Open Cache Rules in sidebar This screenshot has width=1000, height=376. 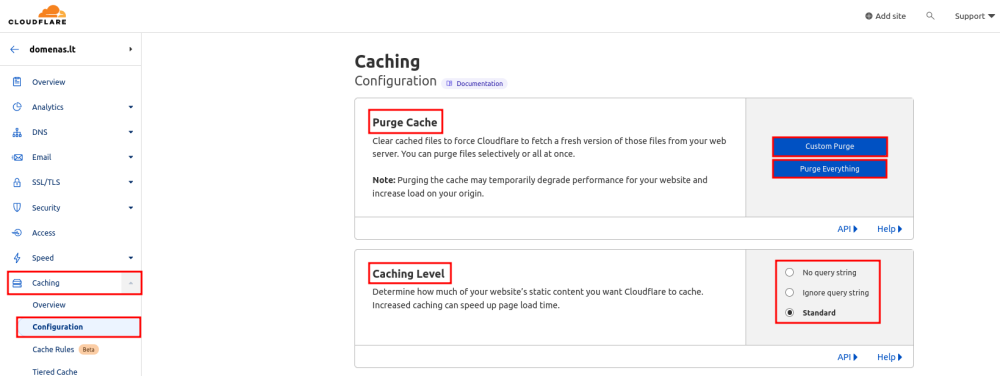(54, 349)
